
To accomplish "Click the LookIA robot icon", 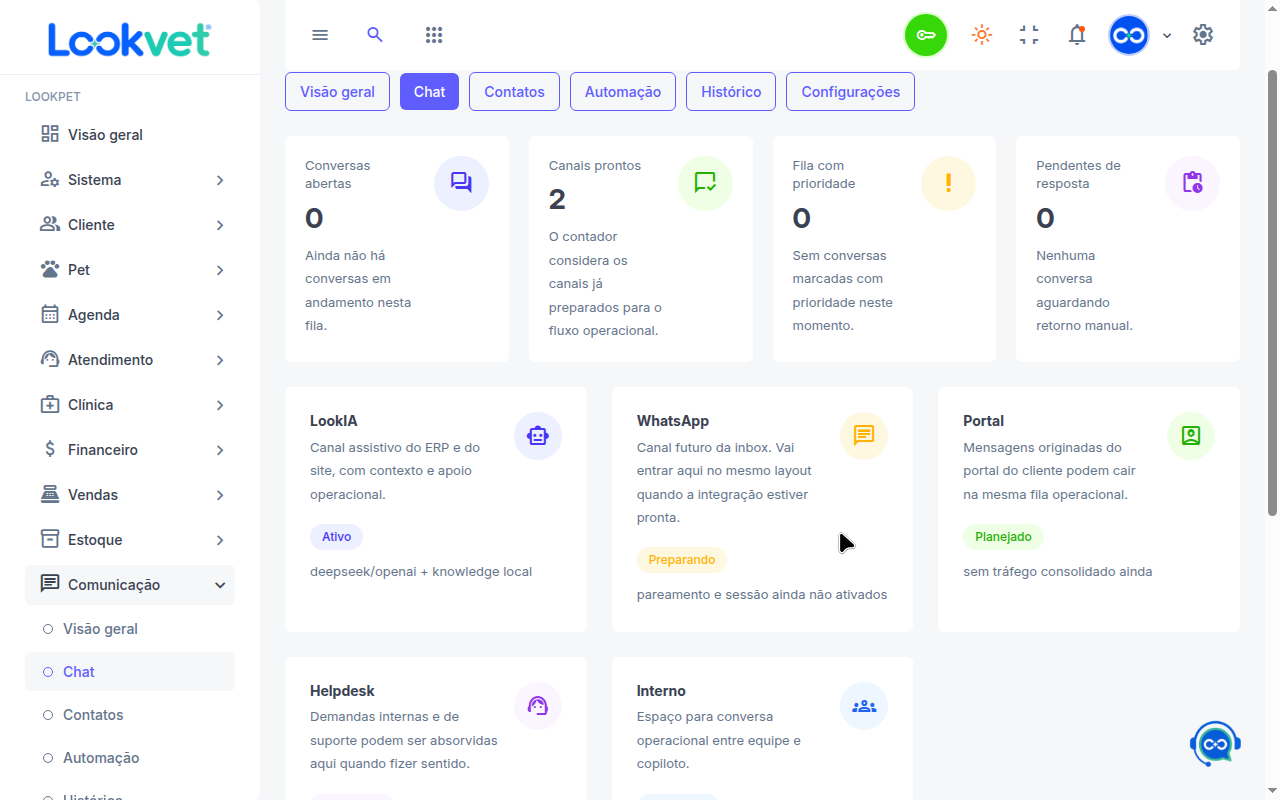I will (x=538, y=436).
